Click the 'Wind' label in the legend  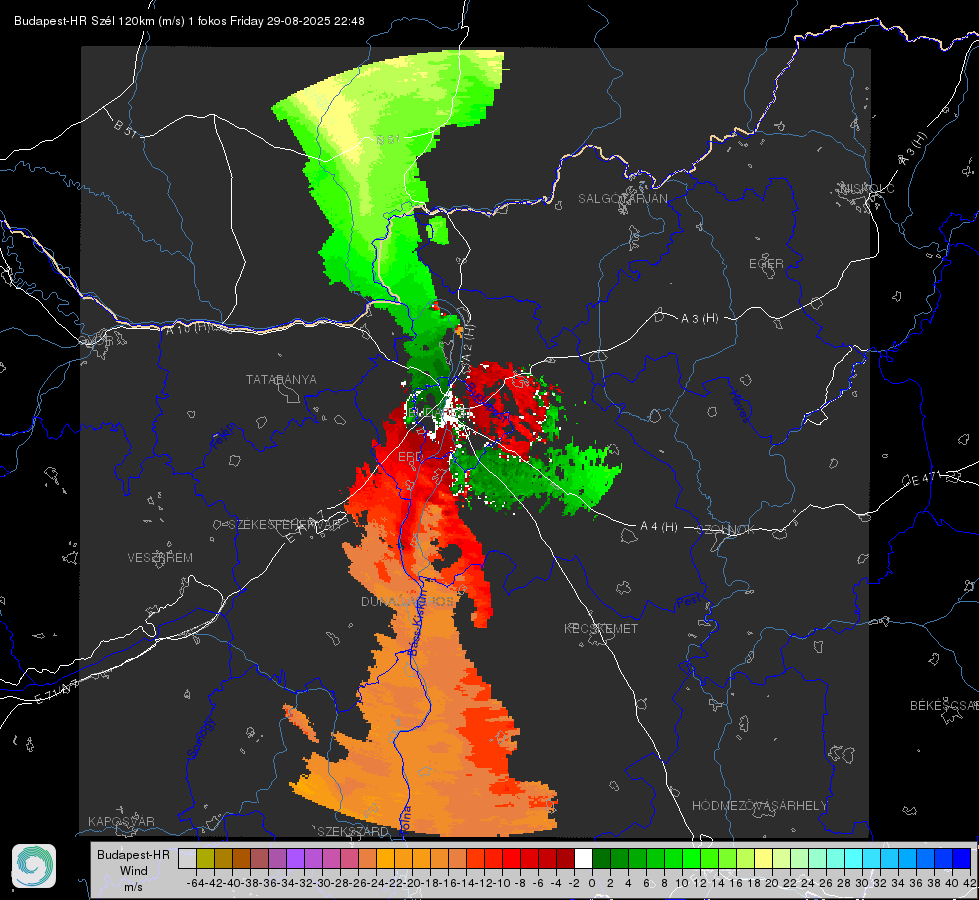tap(134, 871)
